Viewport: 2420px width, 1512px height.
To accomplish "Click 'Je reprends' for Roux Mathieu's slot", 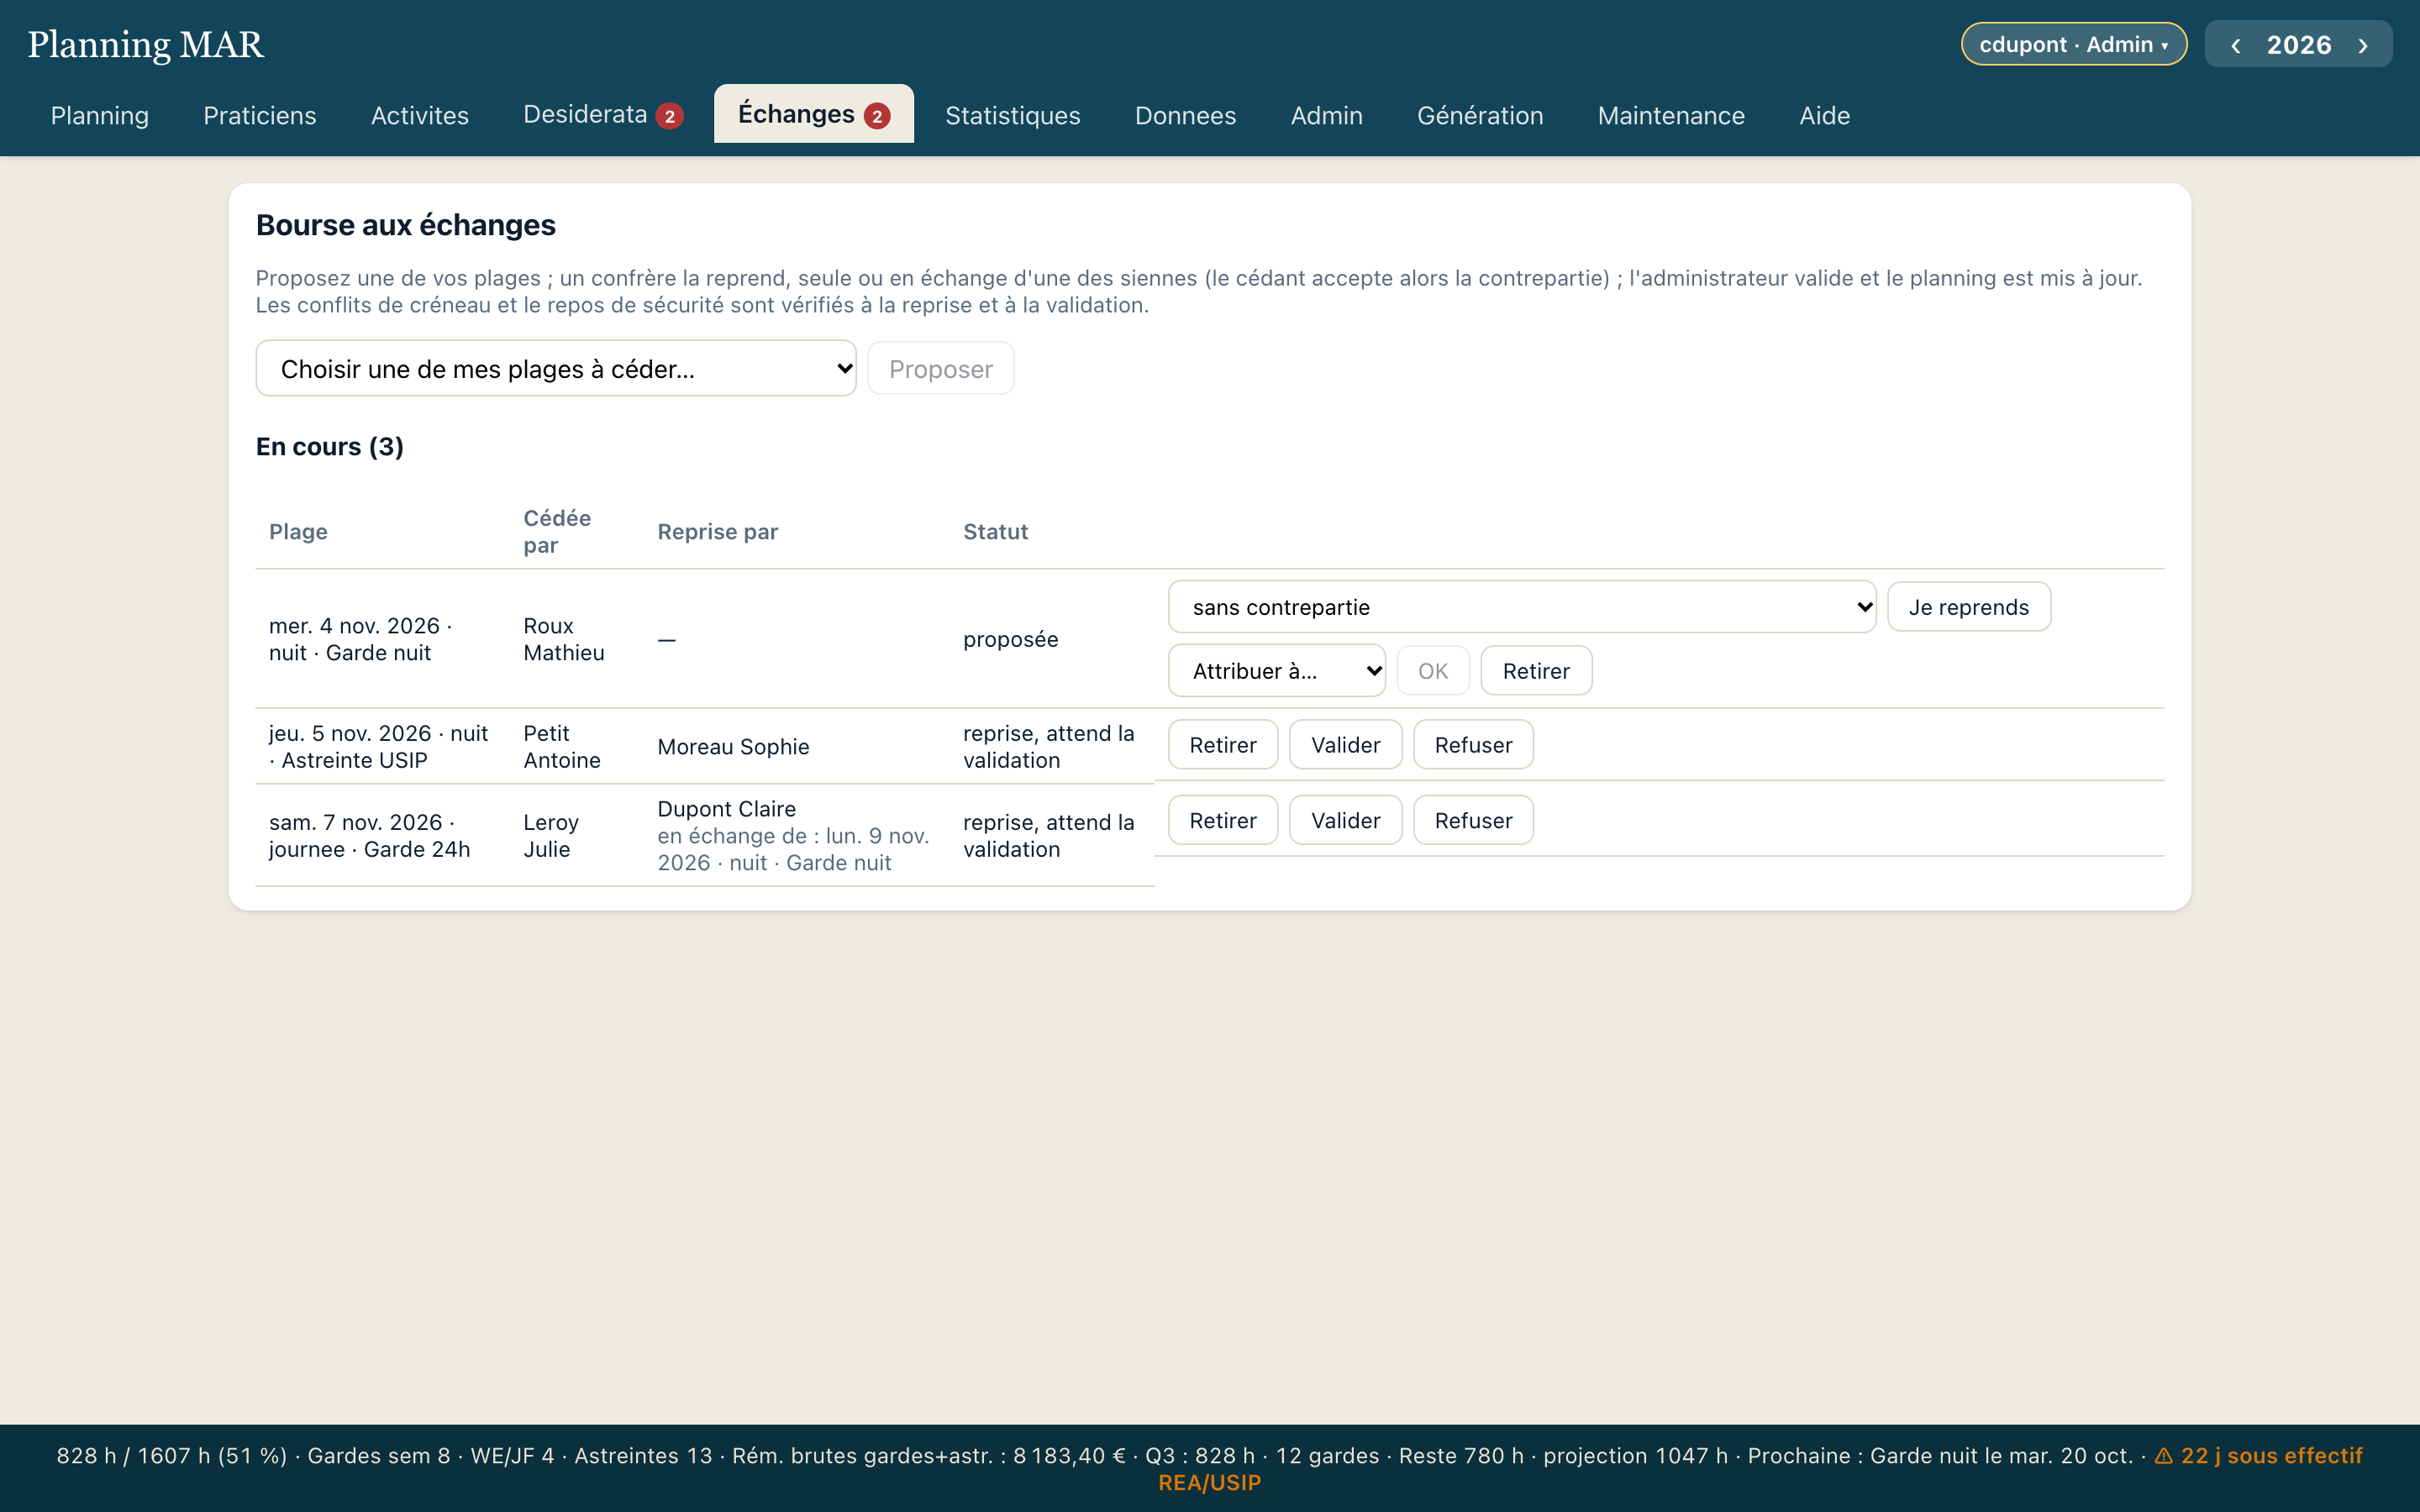I will 1969,607.
